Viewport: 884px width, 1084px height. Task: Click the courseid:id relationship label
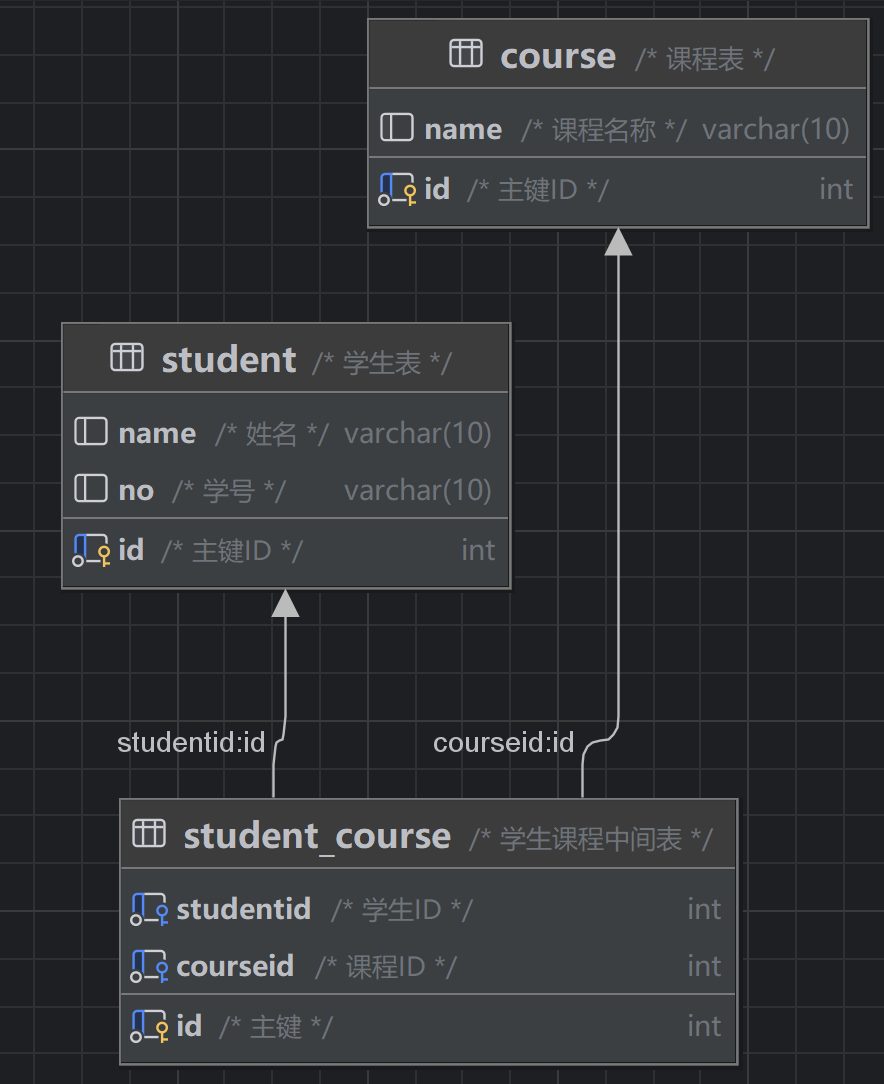[x=503, y=742]
